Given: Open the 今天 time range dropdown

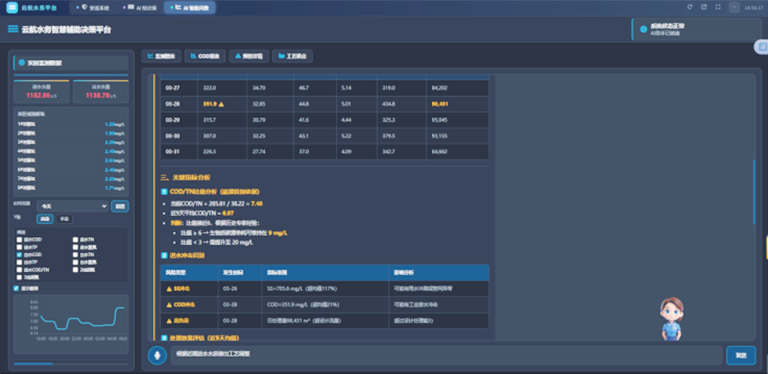Looking at the screenshot, I should [72, 206].
